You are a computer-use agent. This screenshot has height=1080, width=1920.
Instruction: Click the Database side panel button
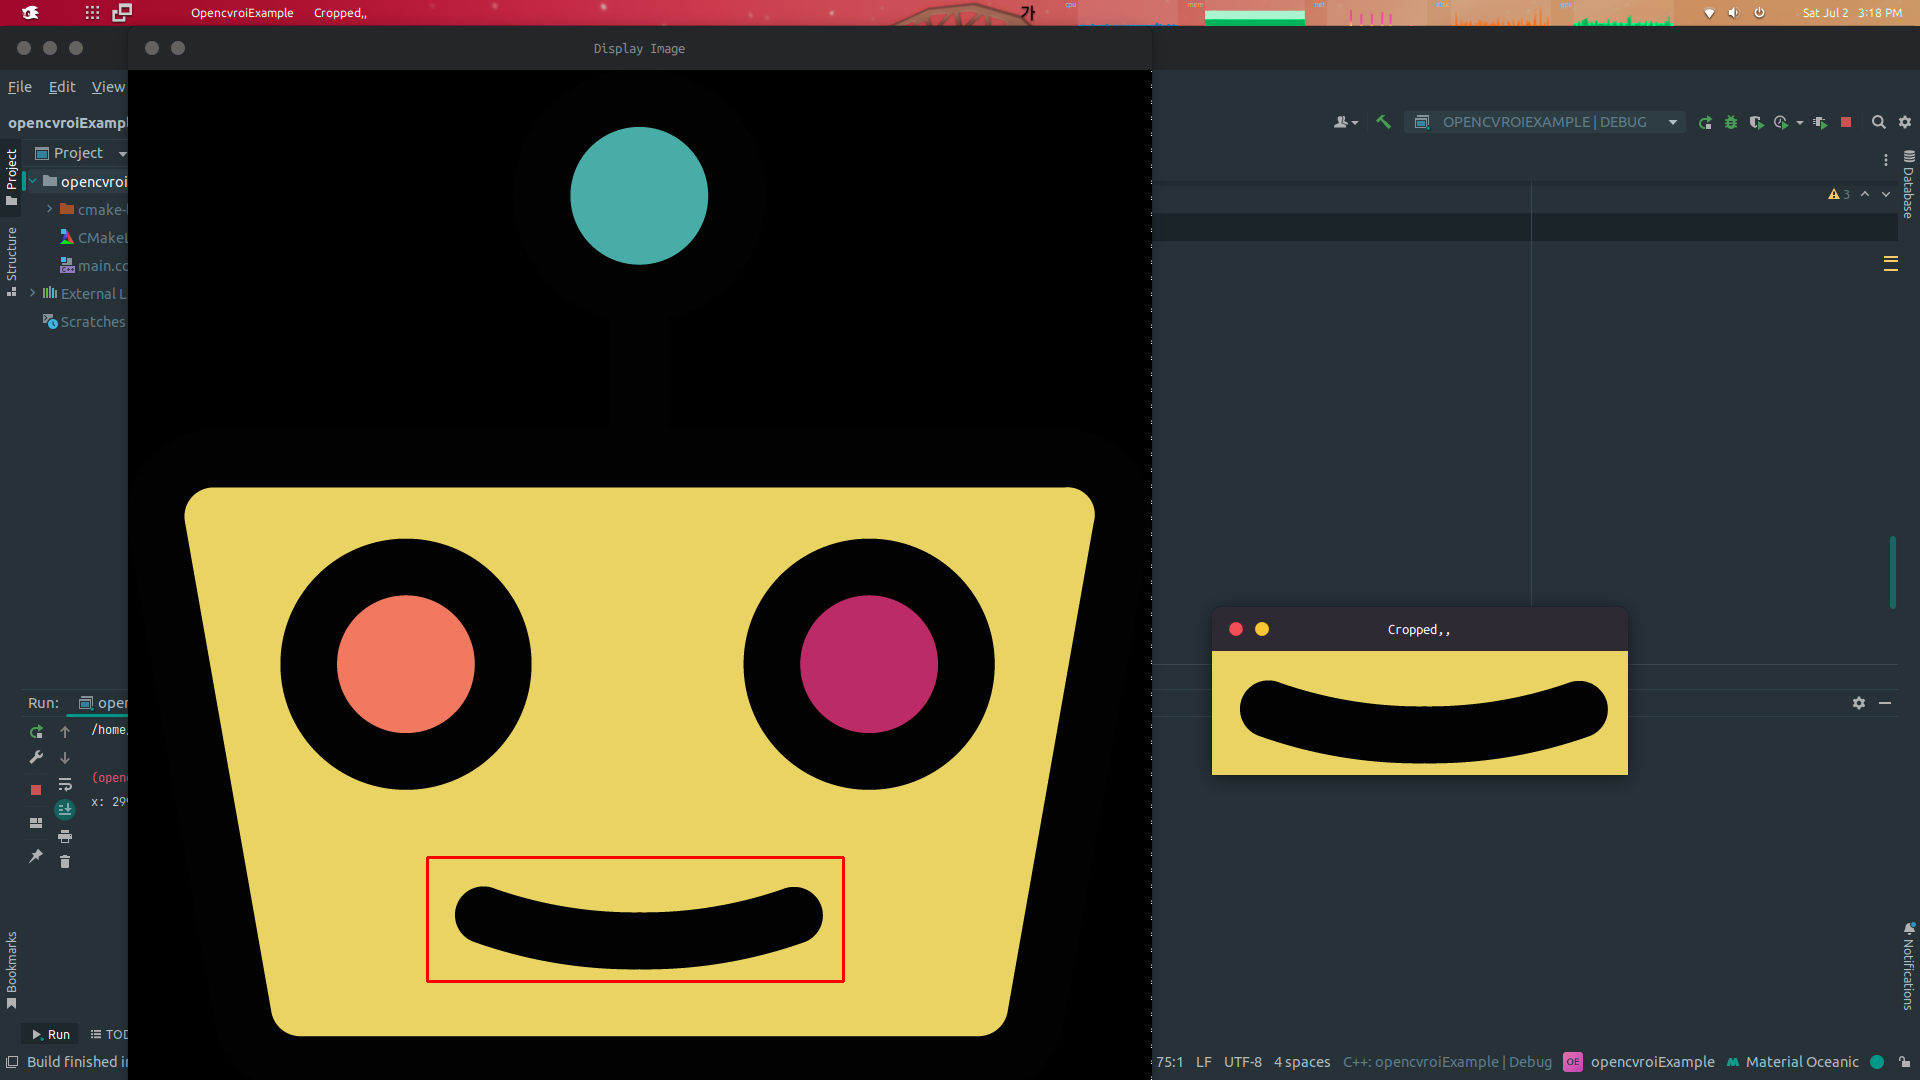[x=1908, y=185]
